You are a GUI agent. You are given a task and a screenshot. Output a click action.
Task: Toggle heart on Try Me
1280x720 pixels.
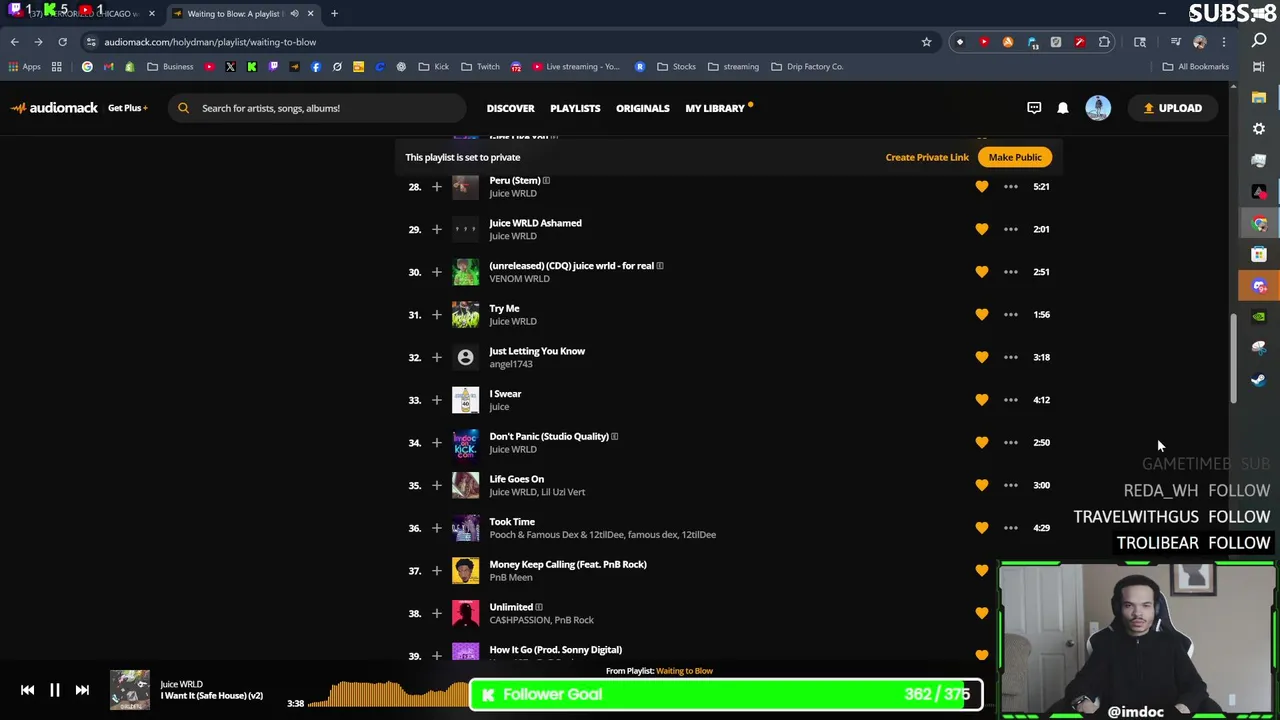click(982, 315)
